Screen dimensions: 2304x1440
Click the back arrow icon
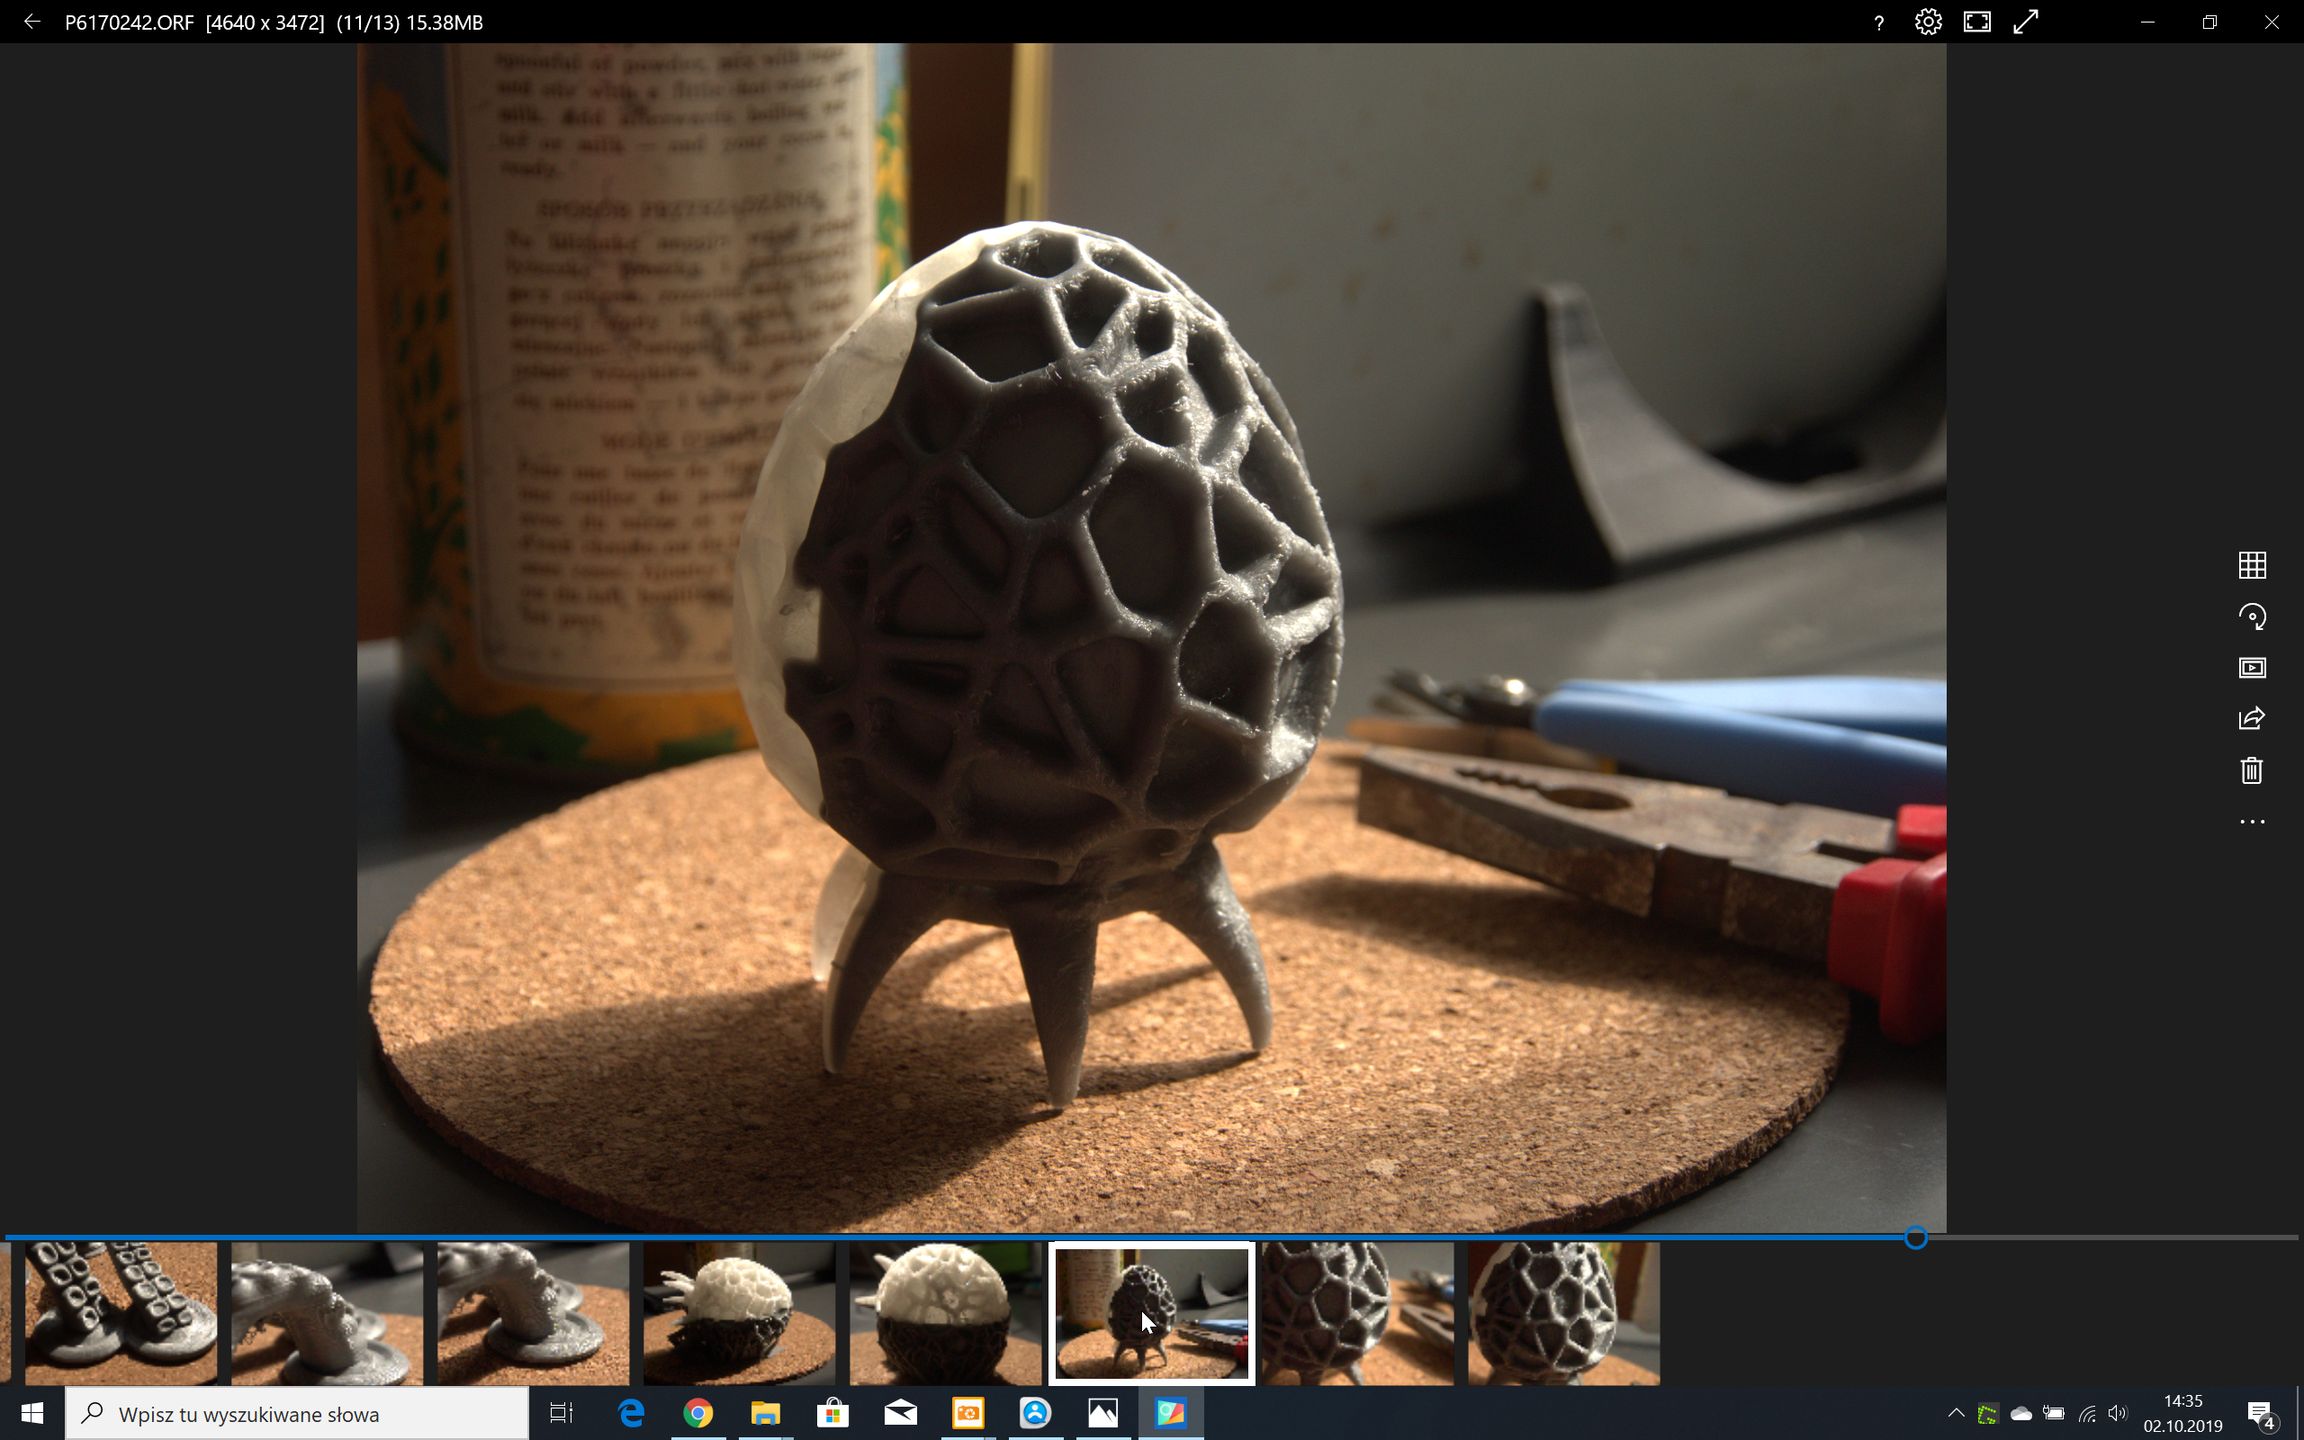click(32, 22)
